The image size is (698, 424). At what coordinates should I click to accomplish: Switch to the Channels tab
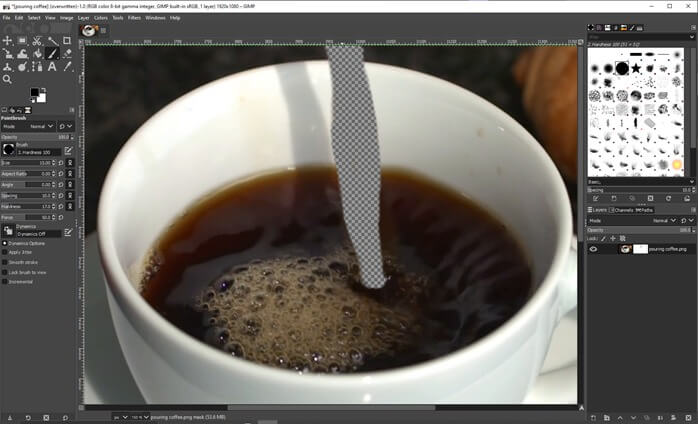[621, 210]
